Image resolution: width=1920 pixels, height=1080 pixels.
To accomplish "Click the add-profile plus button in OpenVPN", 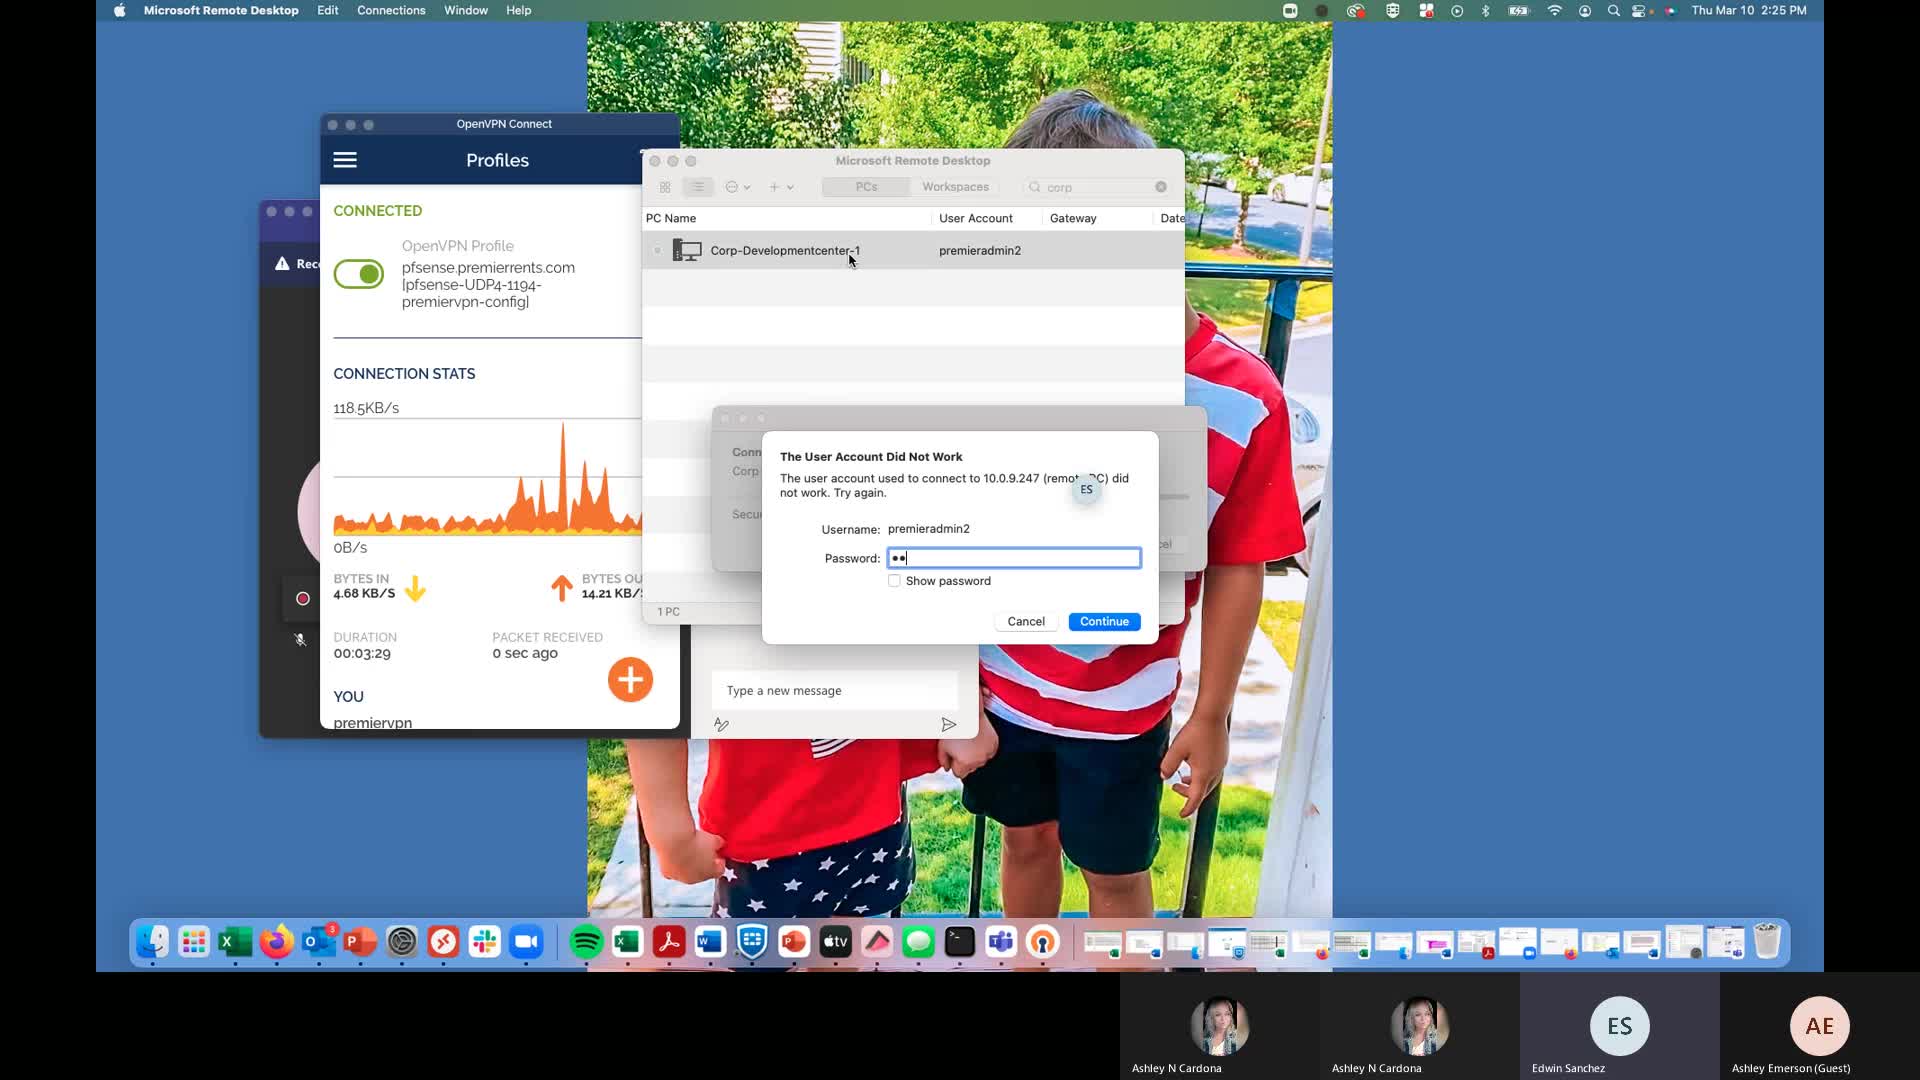I will pos(629,679).
